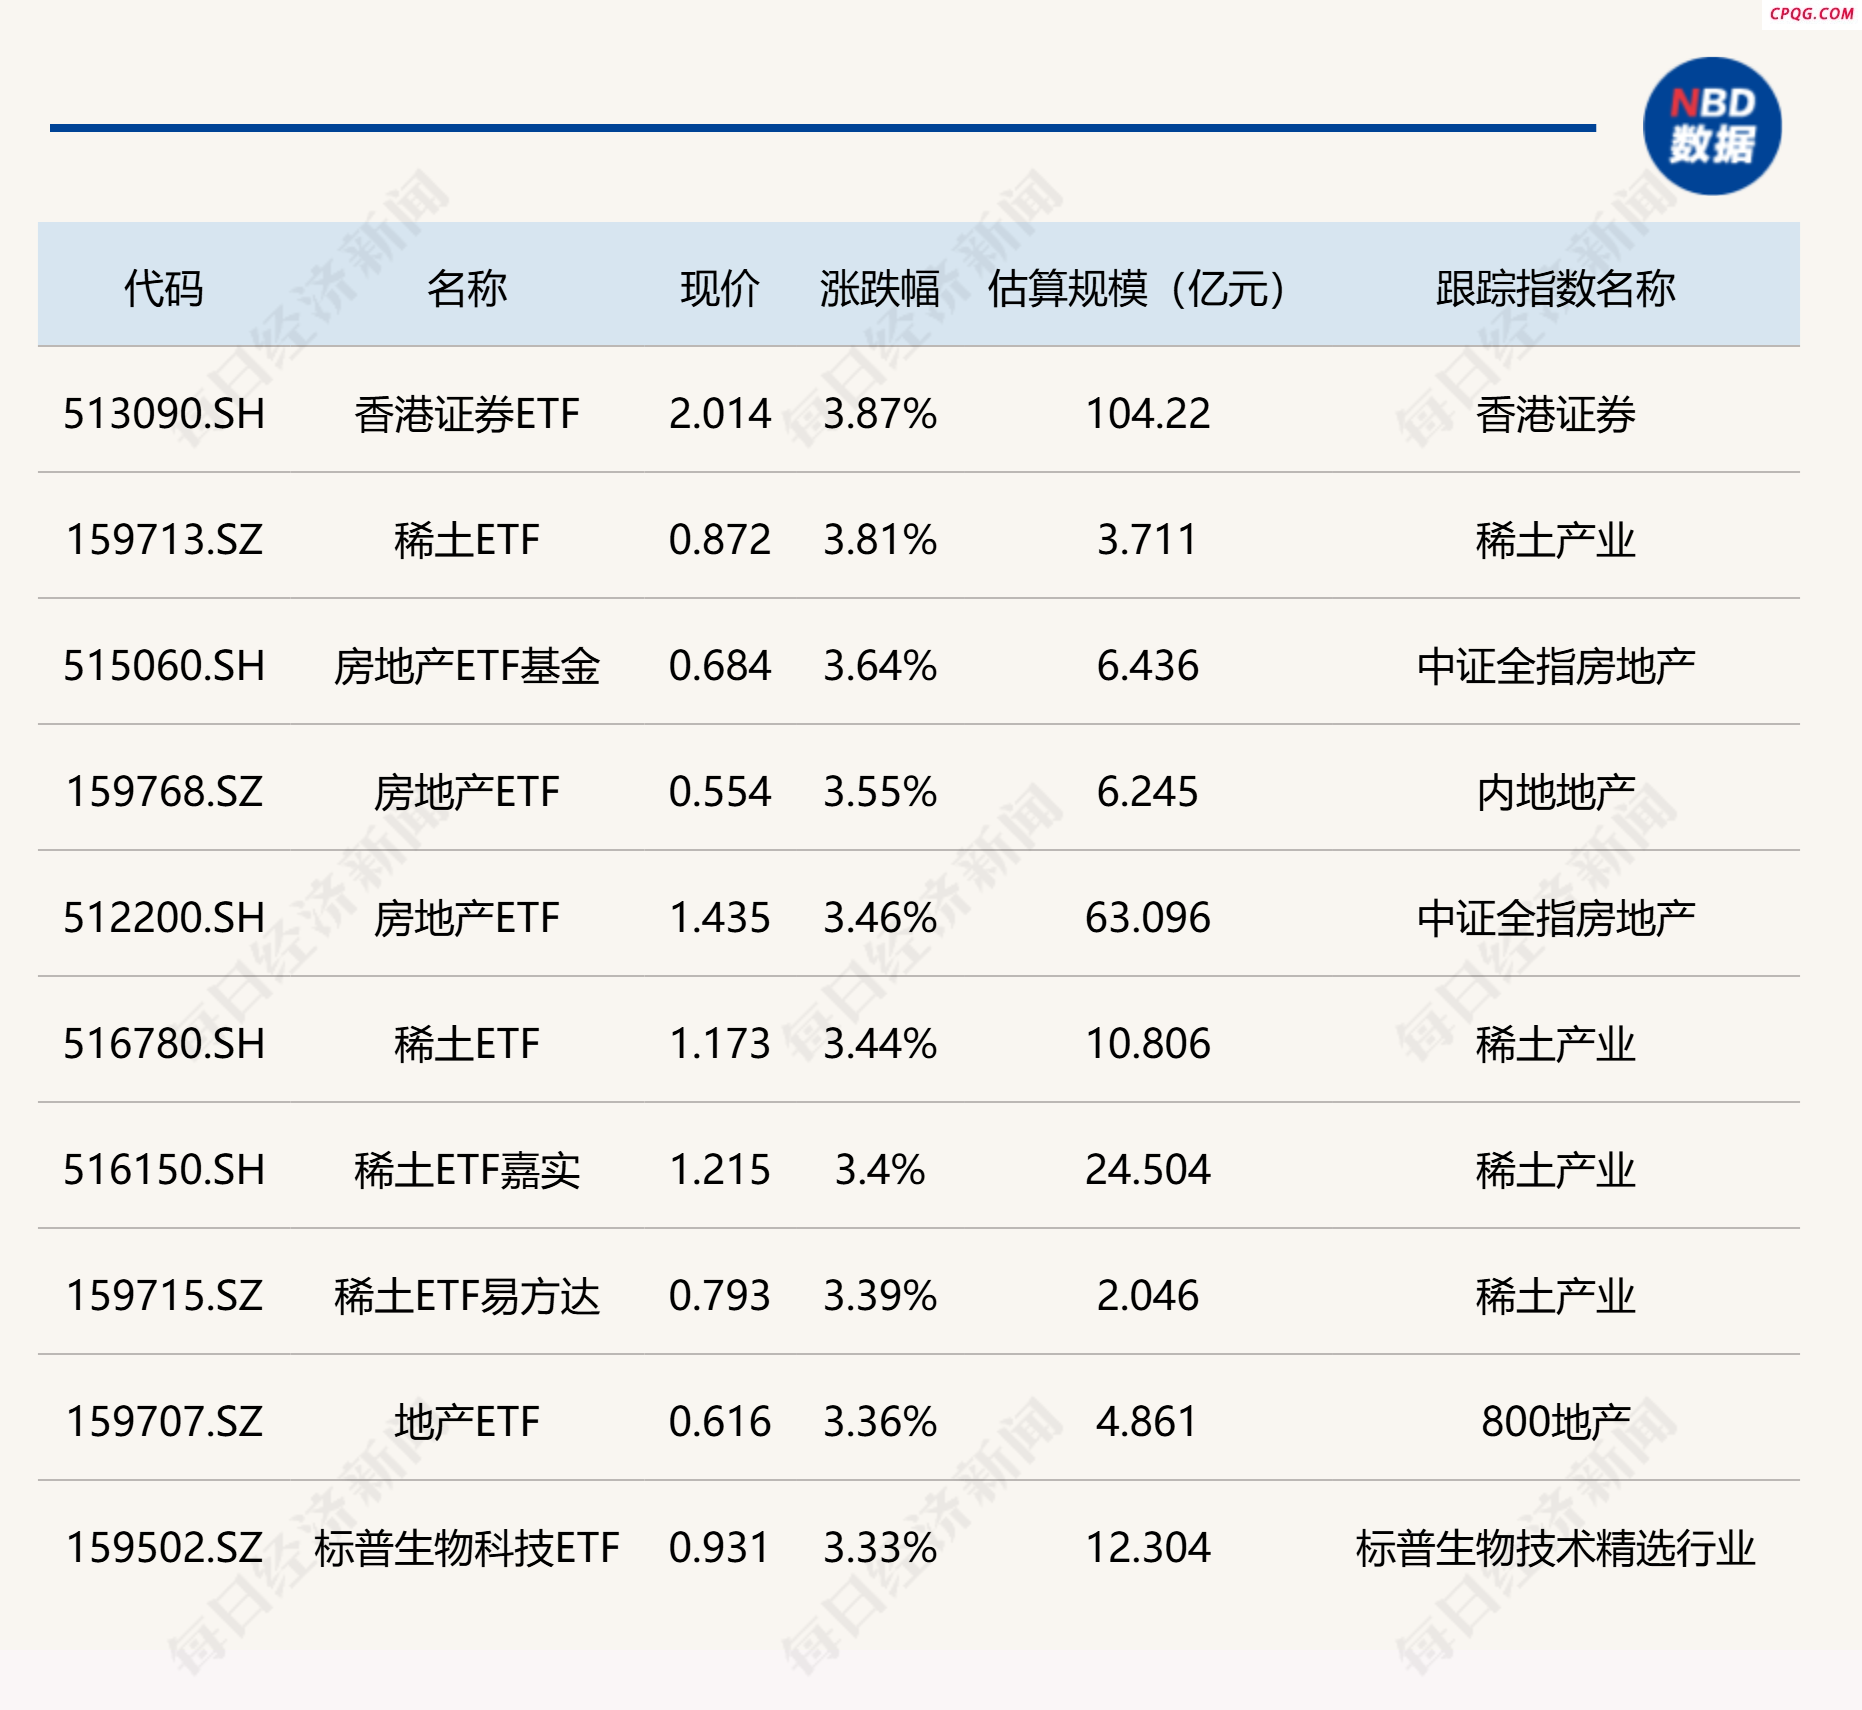Click price value 1.173
This screenshot has width=1862, height=1710.
[x=720, y=1044]
